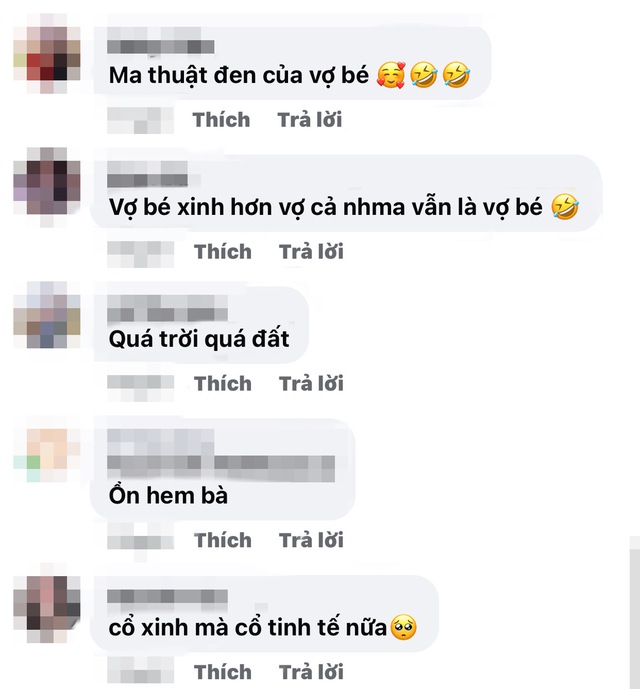The width and height of the screenshot is (640, 689).
Task: Click Trả lời under 'Quá trời quá đất'
Action: click(311, 384)
